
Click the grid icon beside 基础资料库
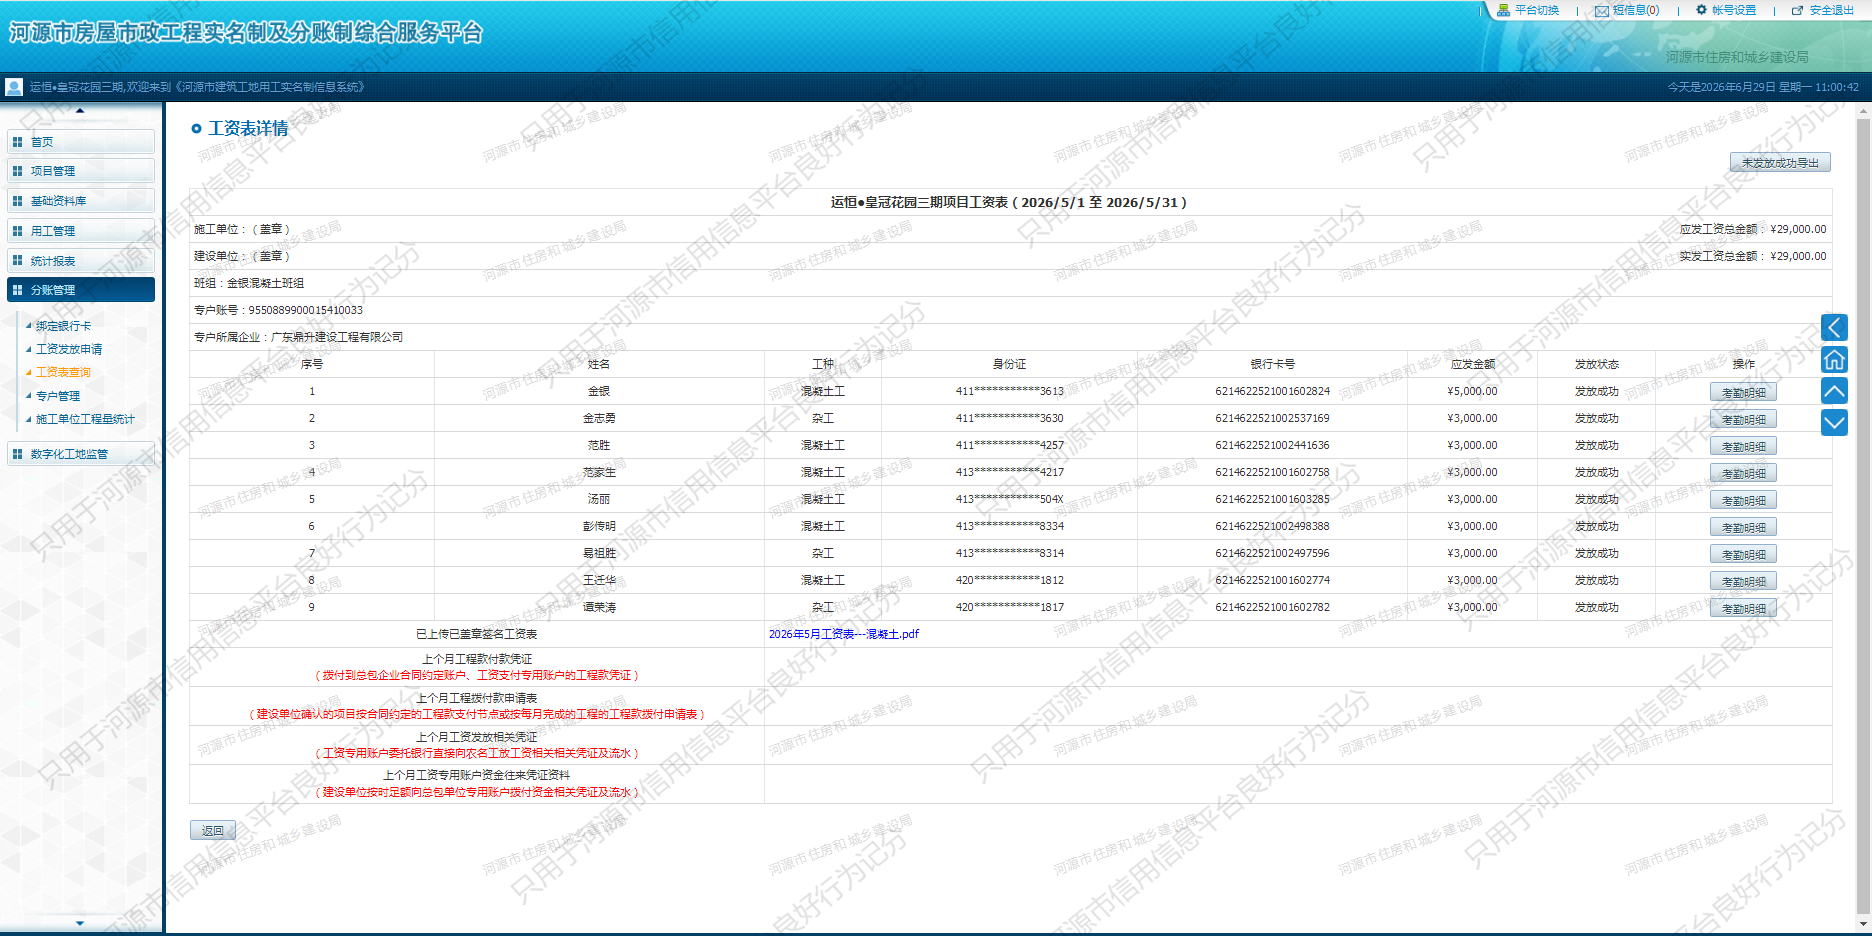click(x=17, y=201)
